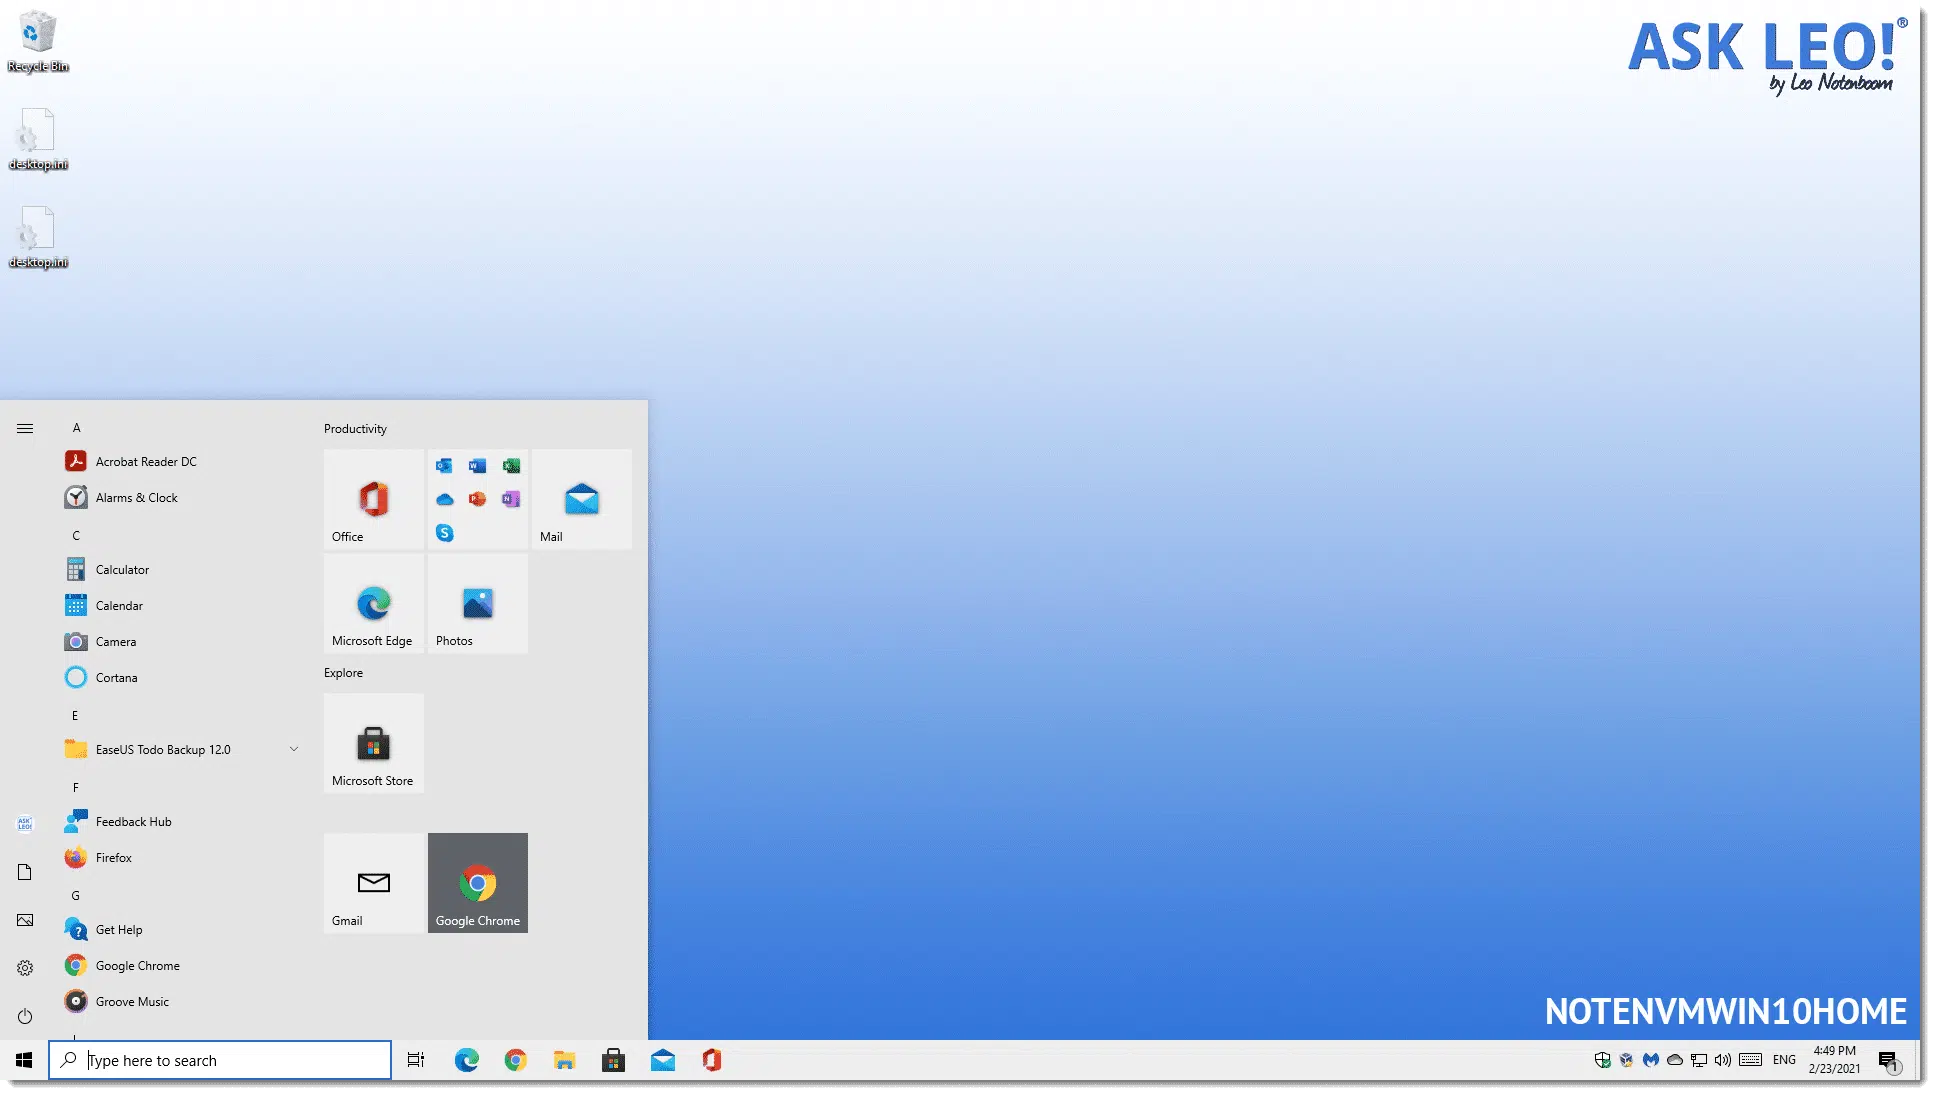Open Pictures from the Start sidebar
The image size is (1935, 1095).
point(25,920)
